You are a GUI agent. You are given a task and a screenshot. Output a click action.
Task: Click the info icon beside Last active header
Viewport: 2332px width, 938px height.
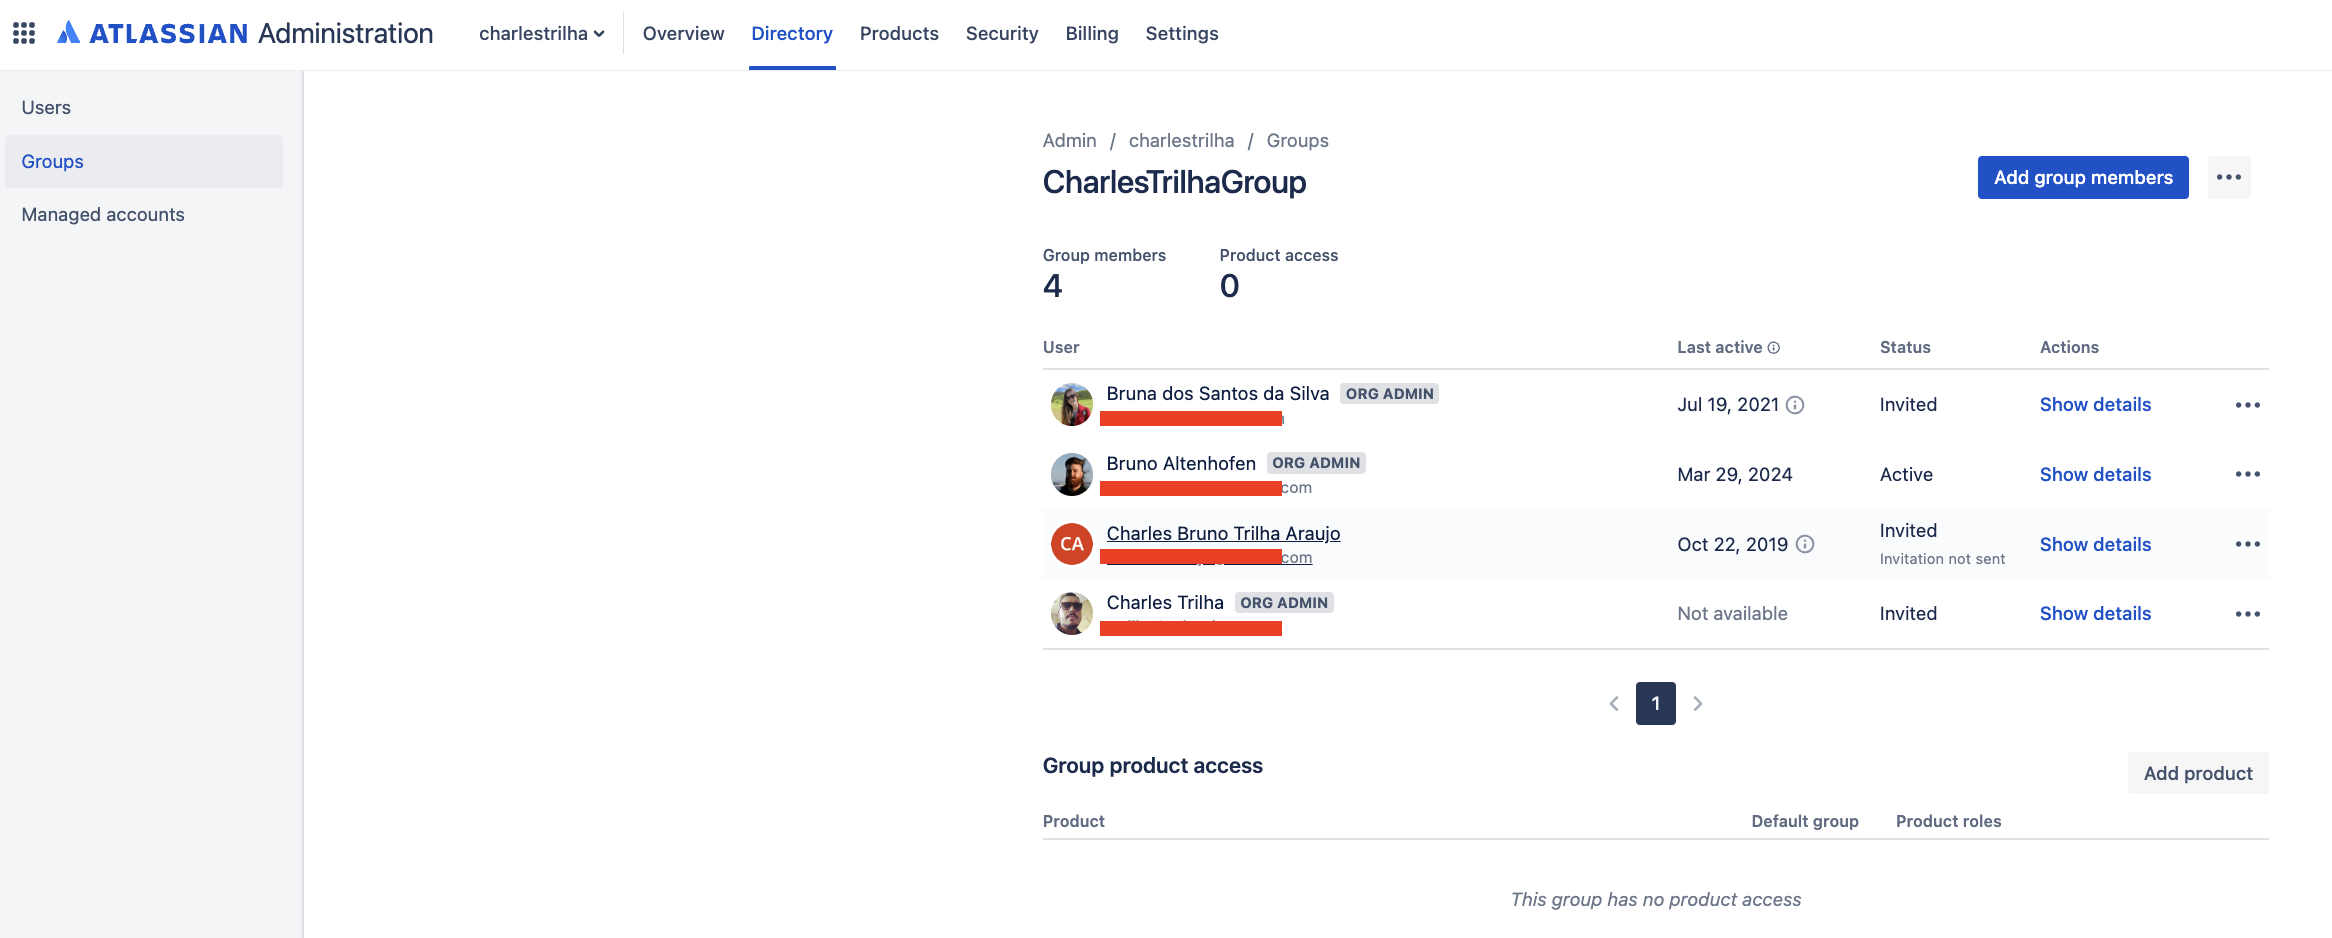1774,348
